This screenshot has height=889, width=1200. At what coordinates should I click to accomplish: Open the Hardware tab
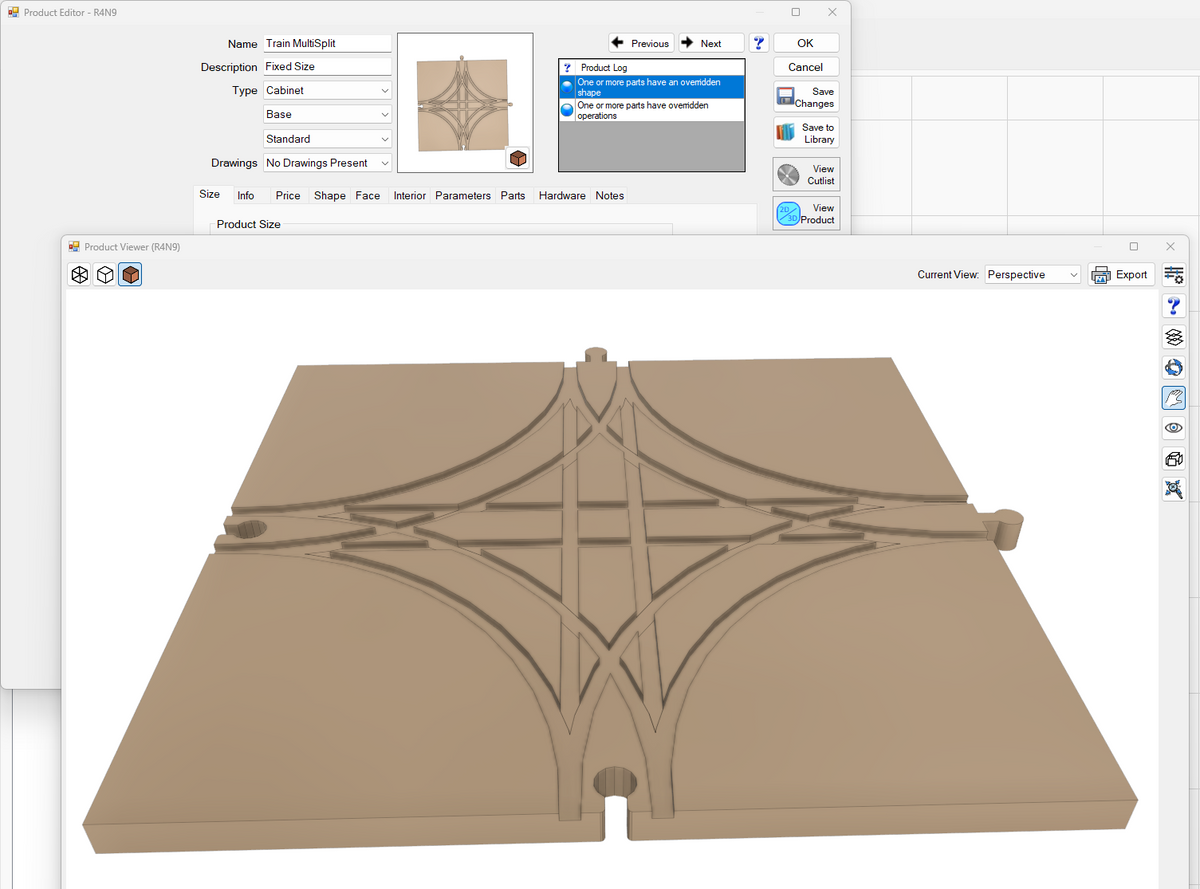click(562, 196)
